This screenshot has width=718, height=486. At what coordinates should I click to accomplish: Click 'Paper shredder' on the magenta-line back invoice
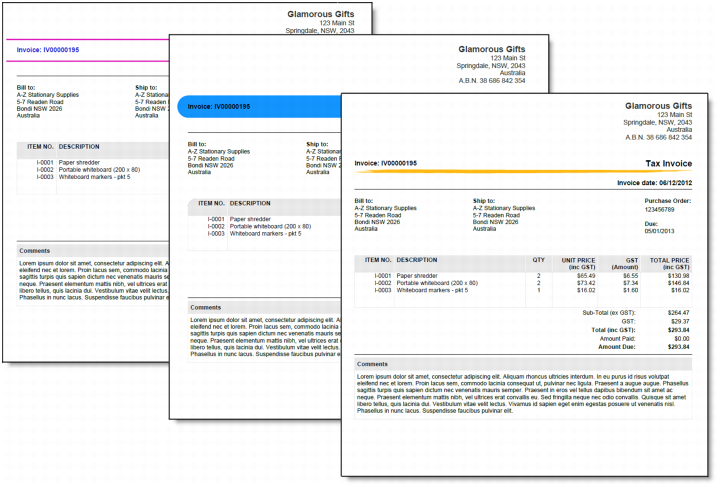(x=79, y=163)
